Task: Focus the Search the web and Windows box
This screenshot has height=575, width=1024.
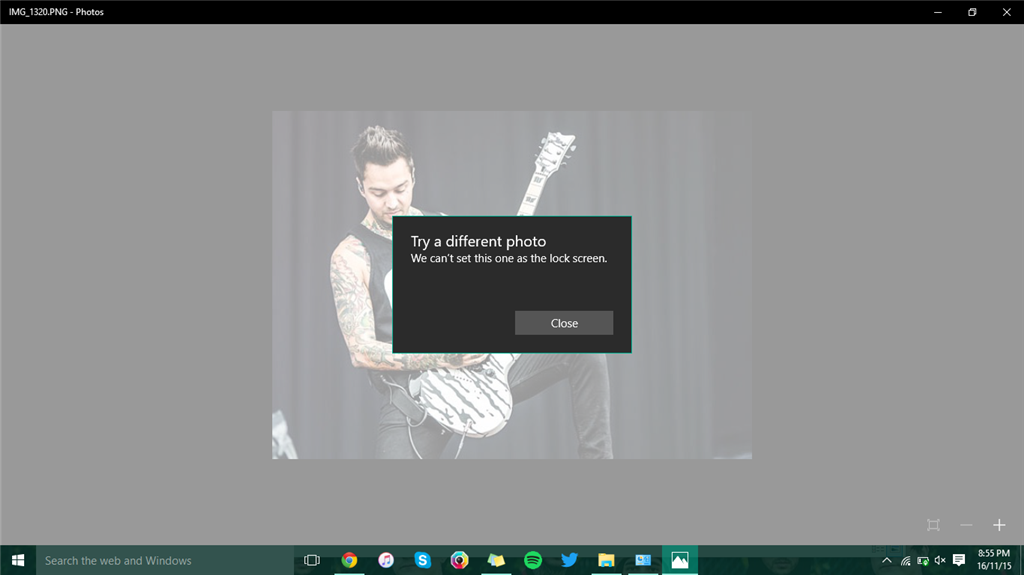Action: click(165, 560)
